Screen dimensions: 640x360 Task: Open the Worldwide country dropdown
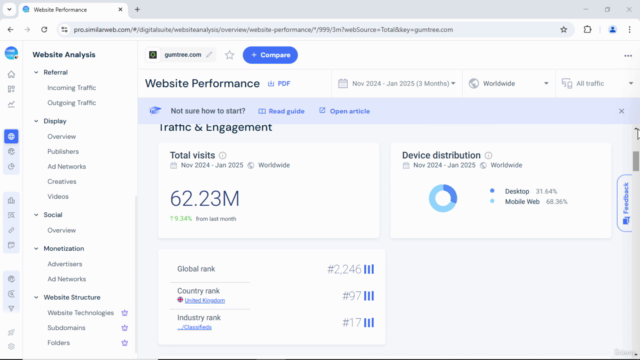point(509,83)
